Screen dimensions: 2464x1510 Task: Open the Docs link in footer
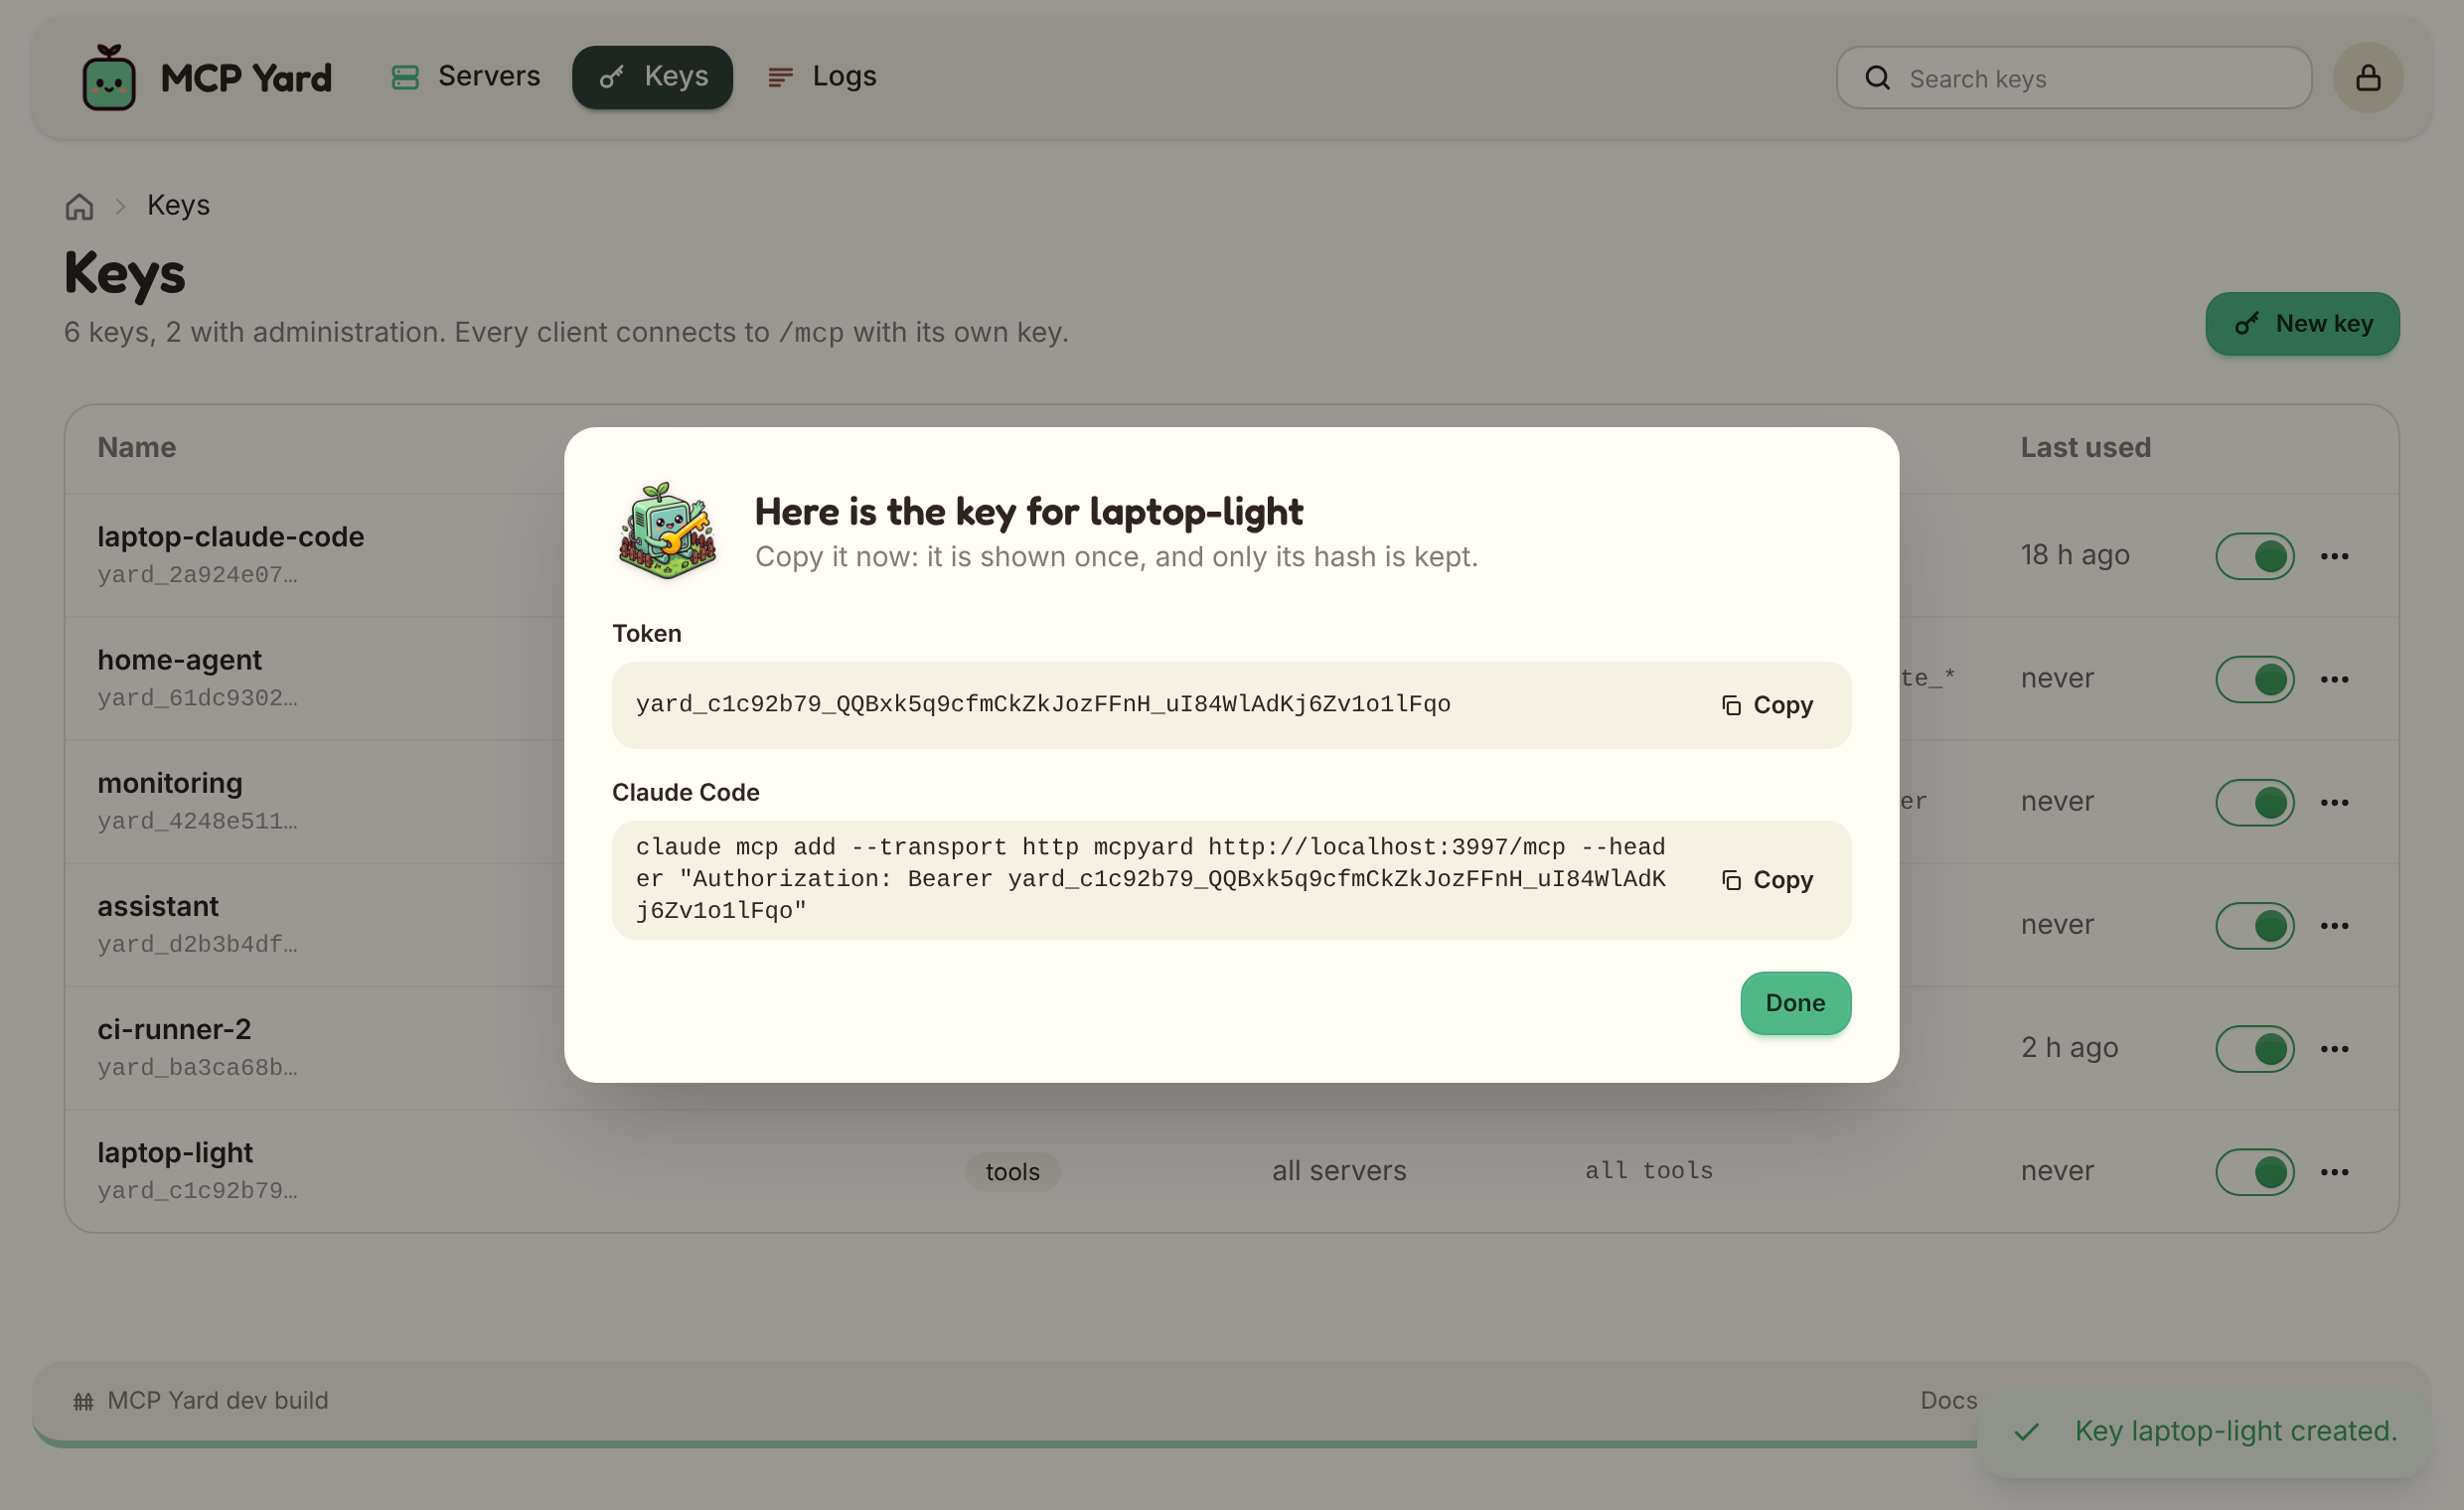1948,1400
